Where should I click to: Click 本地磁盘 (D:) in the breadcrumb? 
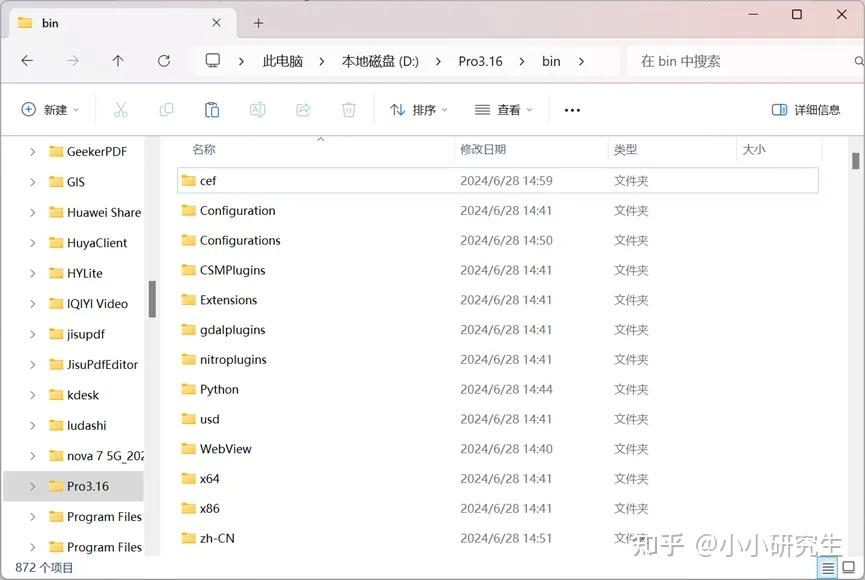(x=380, y=61)
